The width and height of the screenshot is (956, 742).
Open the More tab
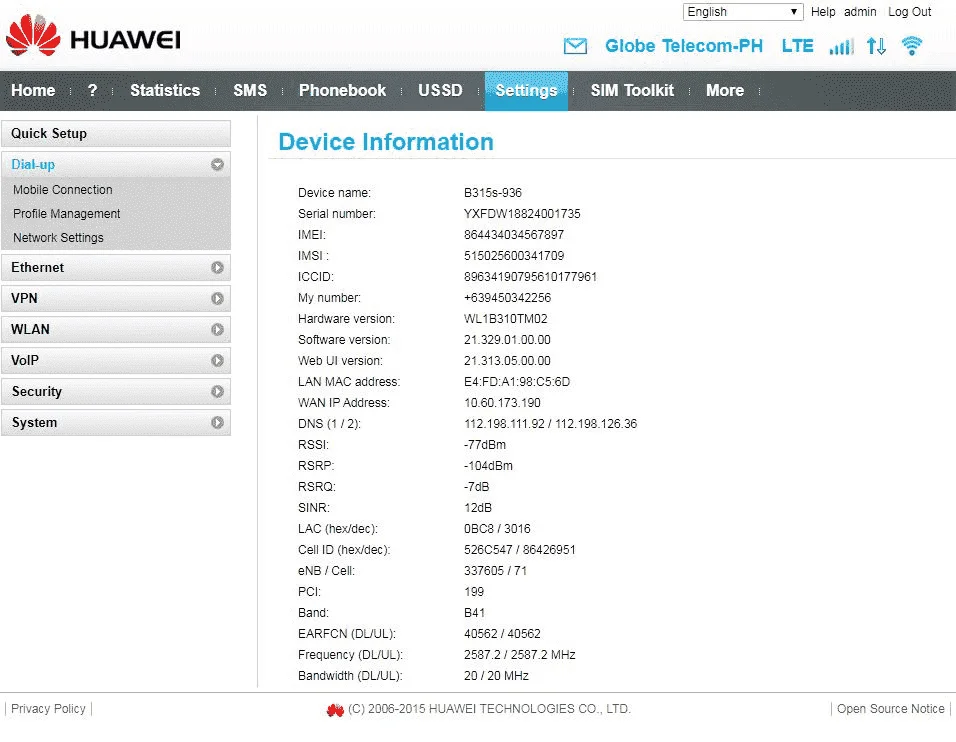(x=725, y=90)
